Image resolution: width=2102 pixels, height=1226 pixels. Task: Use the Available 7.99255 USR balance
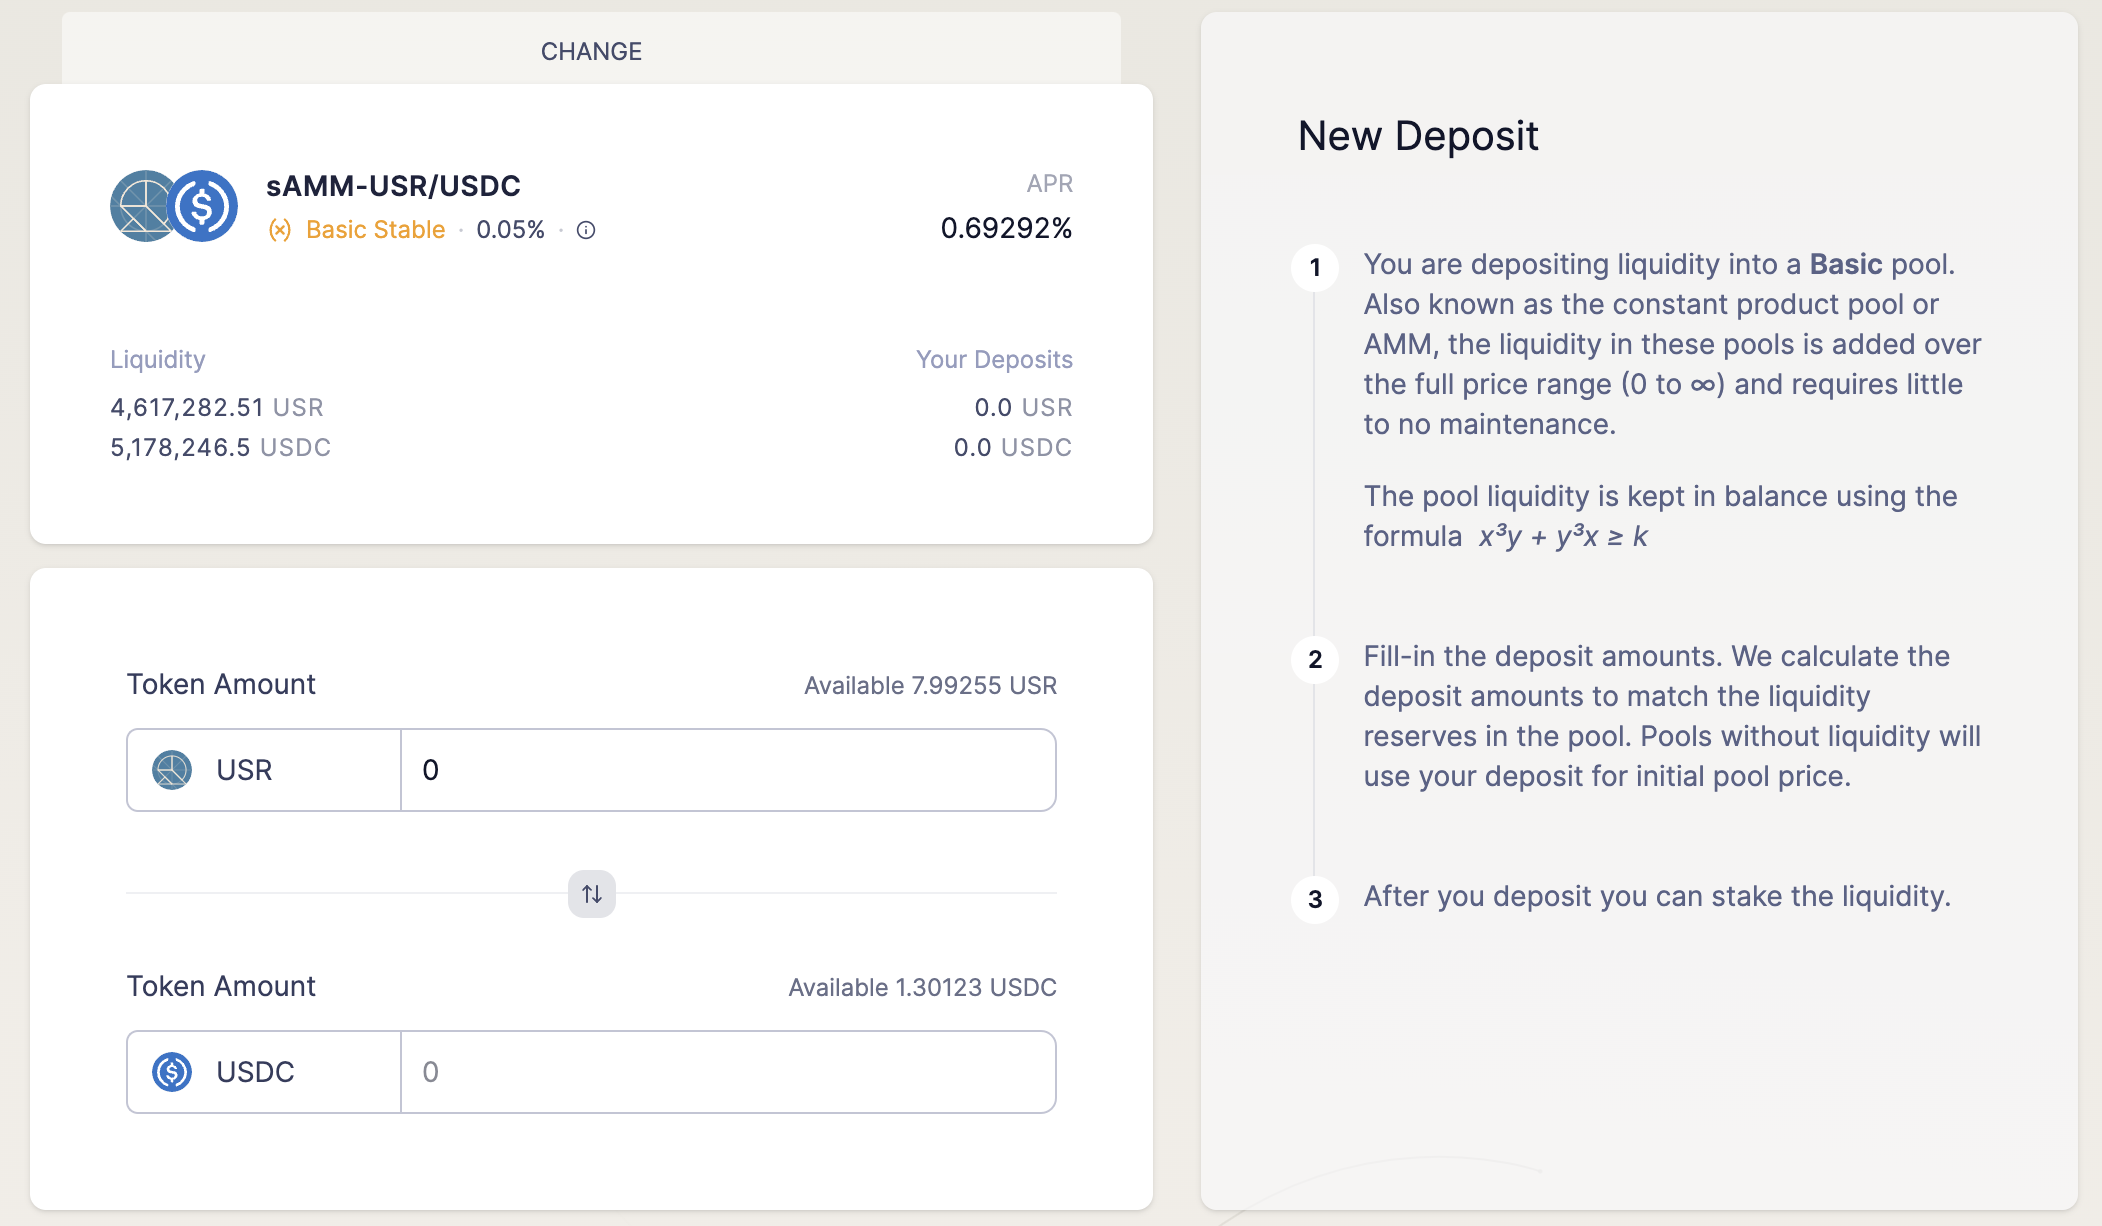930,686
